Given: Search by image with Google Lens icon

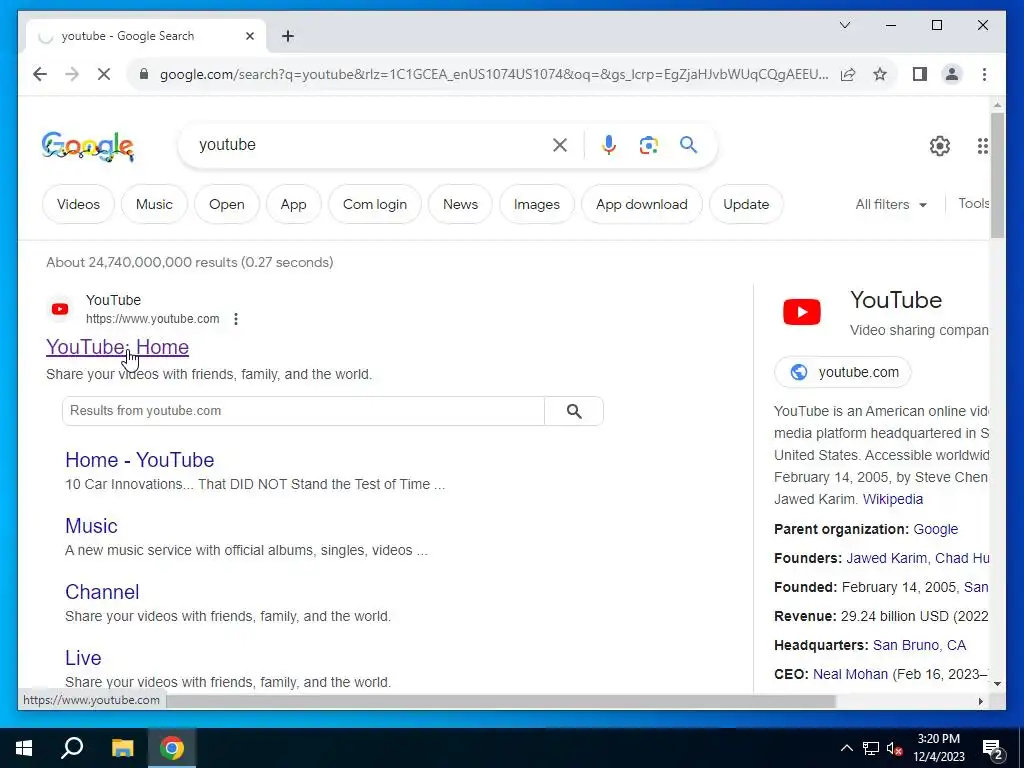Looking at the screenshot, I should [648, 145].
